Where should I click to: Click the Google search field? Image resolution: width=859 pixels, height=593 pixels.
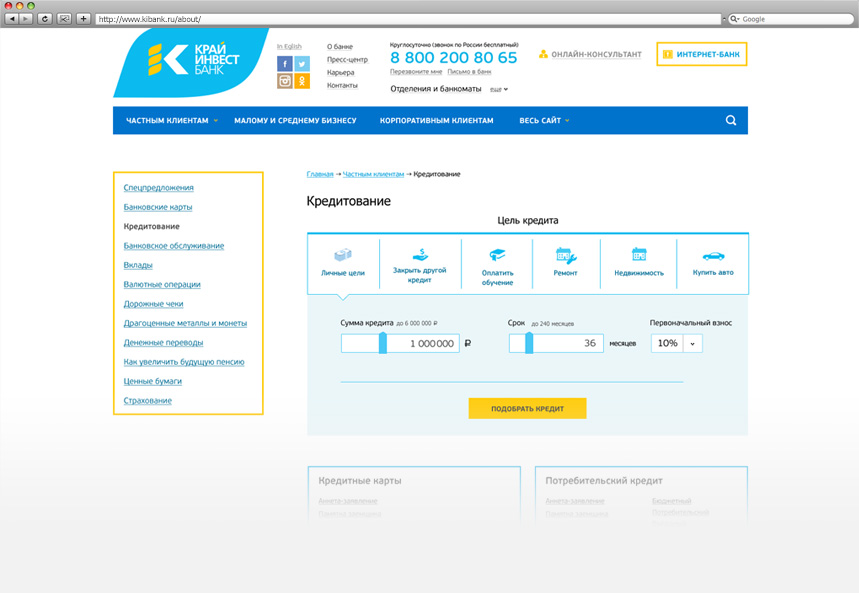coord(791,19)
